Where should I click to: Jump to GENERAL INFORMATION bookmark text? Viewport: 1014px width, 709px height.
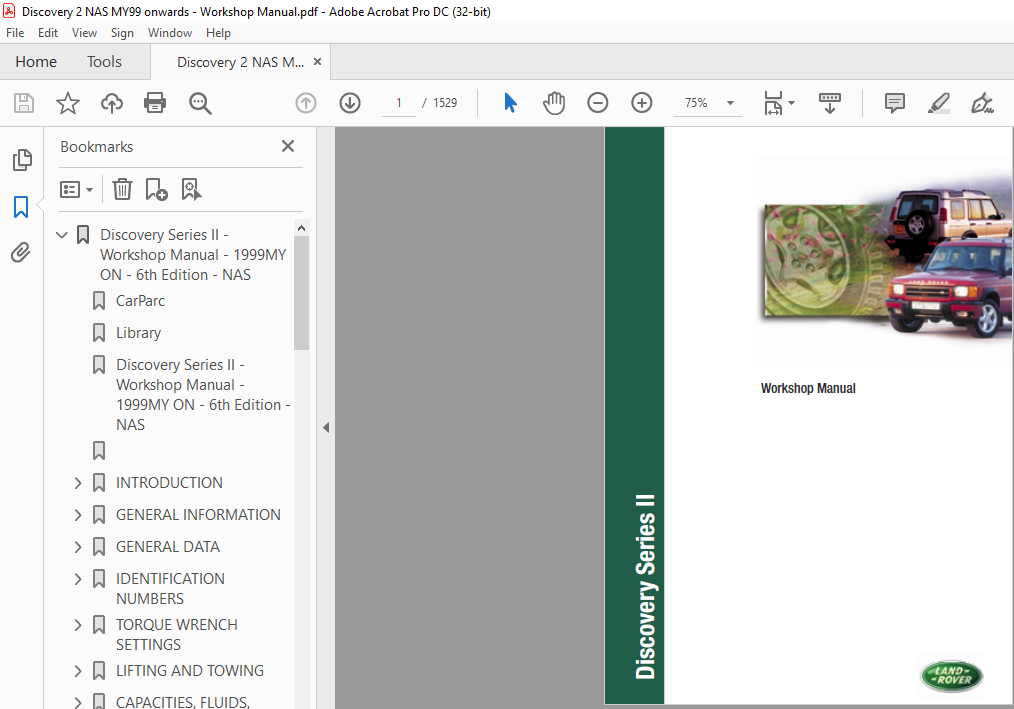click(198, 515)
